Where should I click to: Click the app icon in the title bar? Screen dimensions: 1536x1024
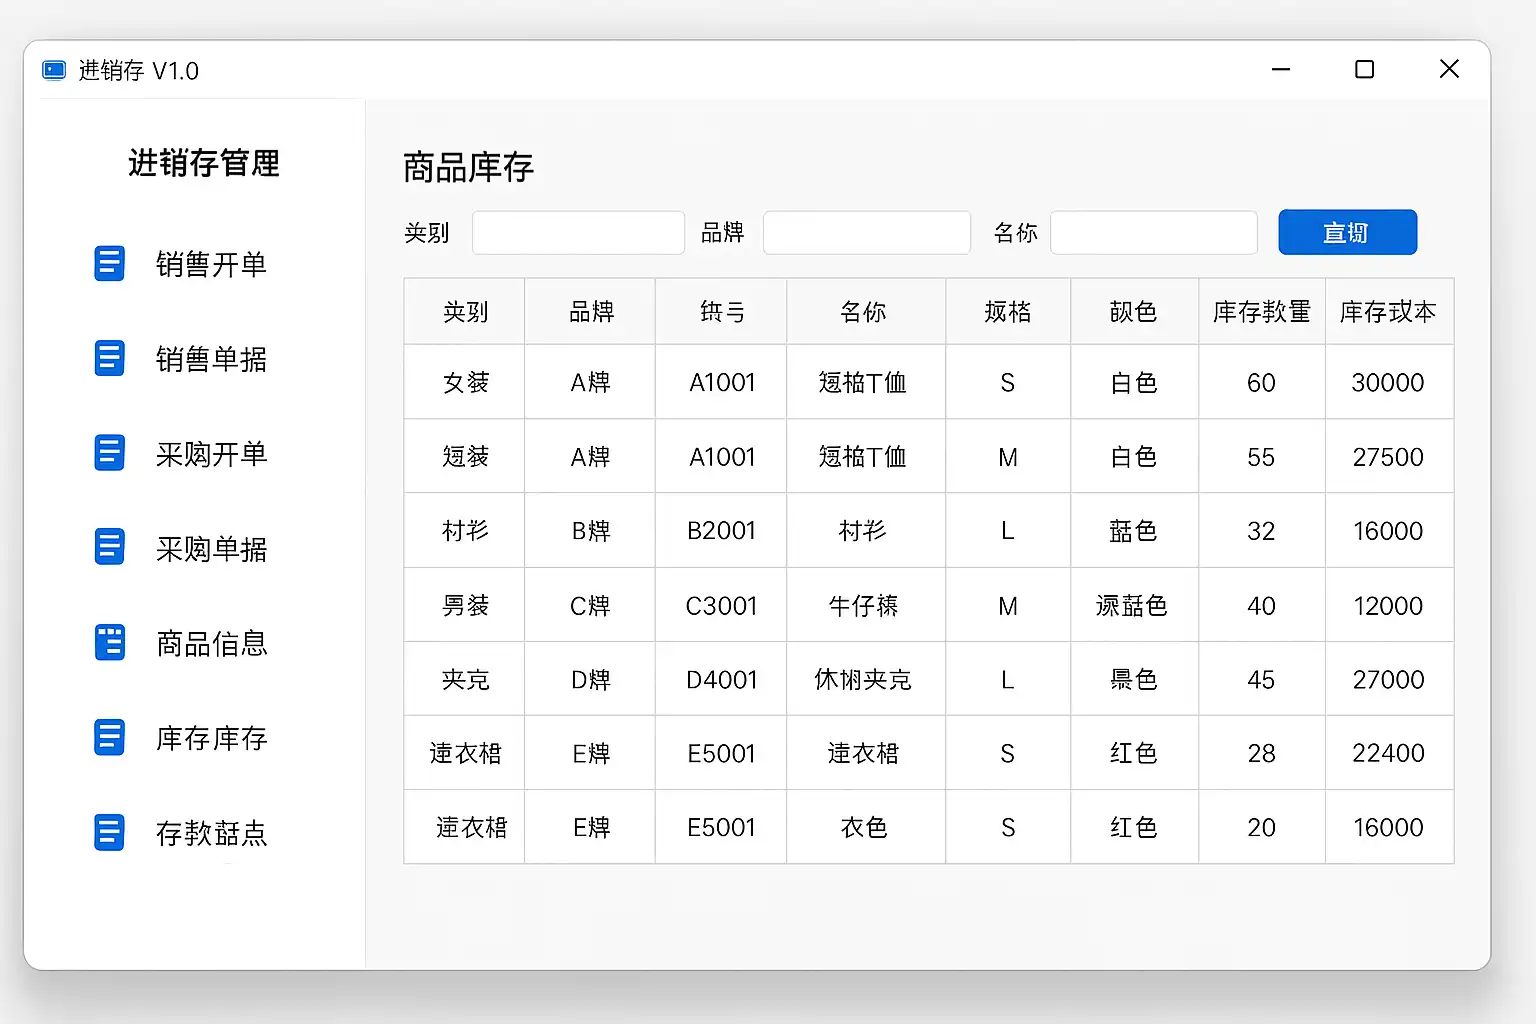(54, 70)
